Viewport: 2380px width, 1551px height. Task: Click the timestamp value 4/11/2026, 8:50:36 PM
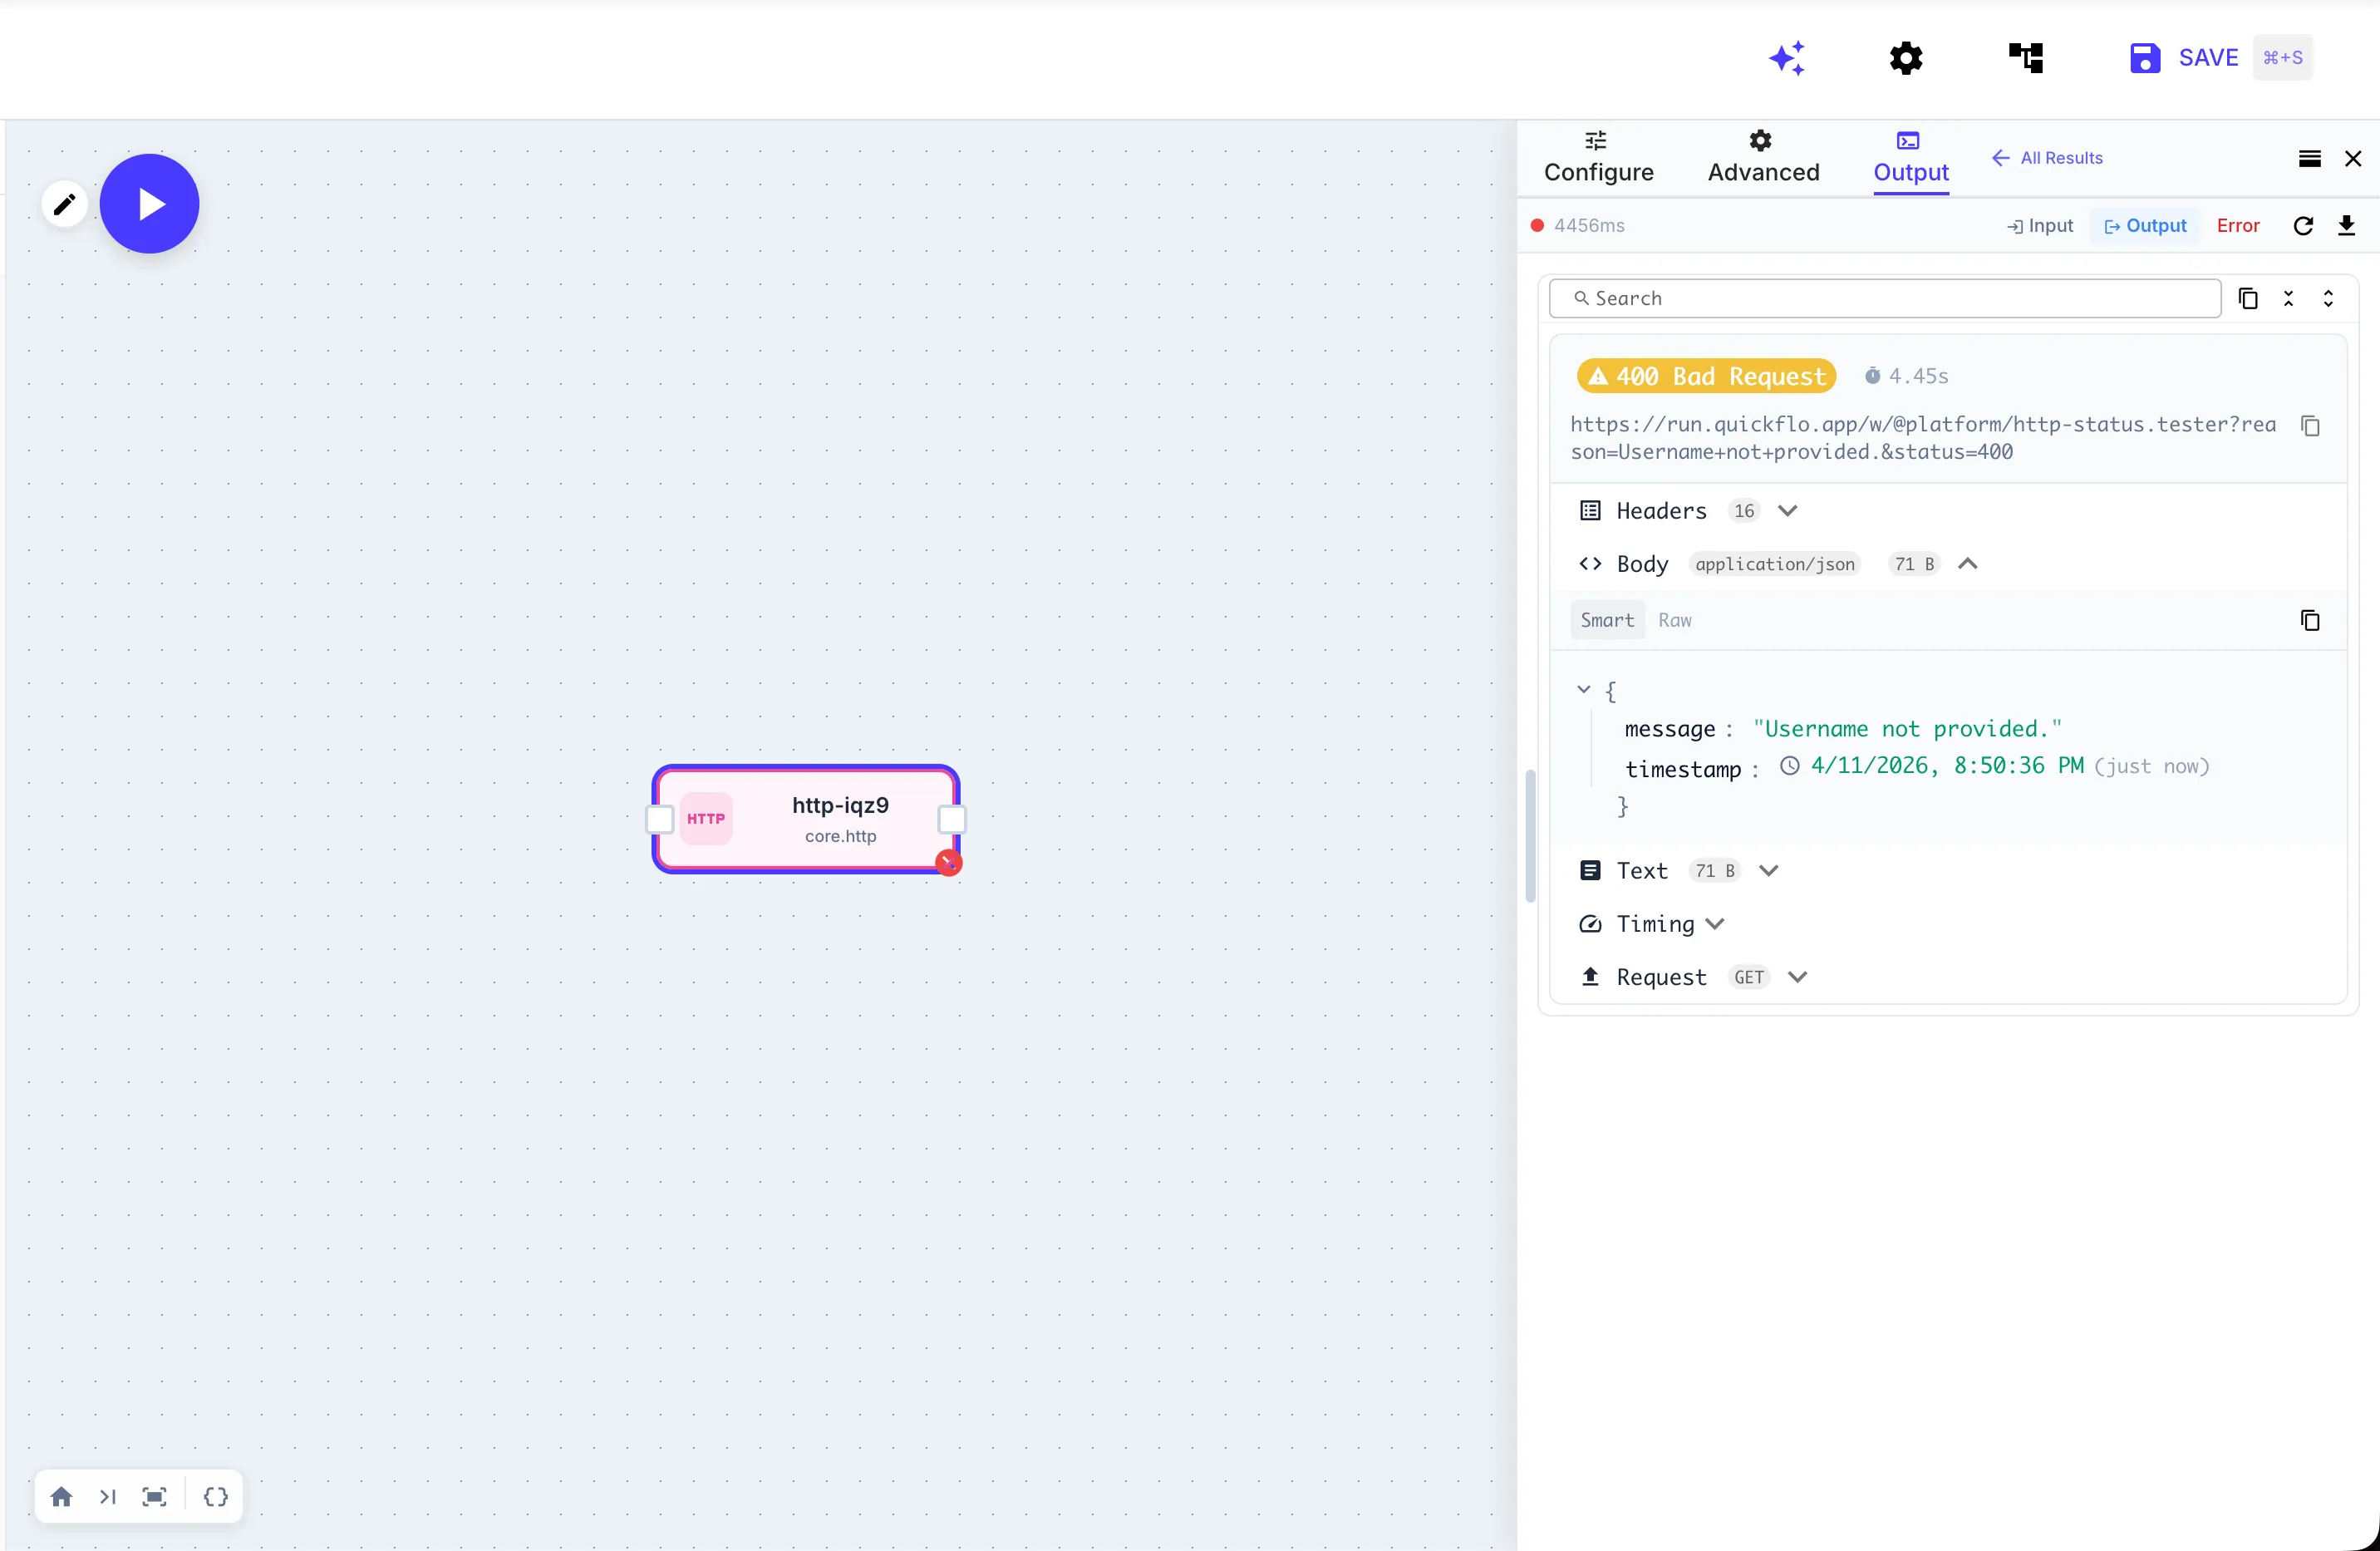point(1947,766)
